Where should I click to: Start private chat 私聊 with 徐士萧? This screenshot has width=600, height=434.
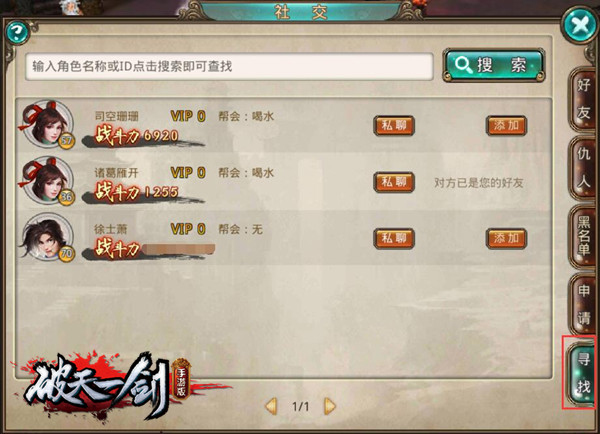click(394, 238)
